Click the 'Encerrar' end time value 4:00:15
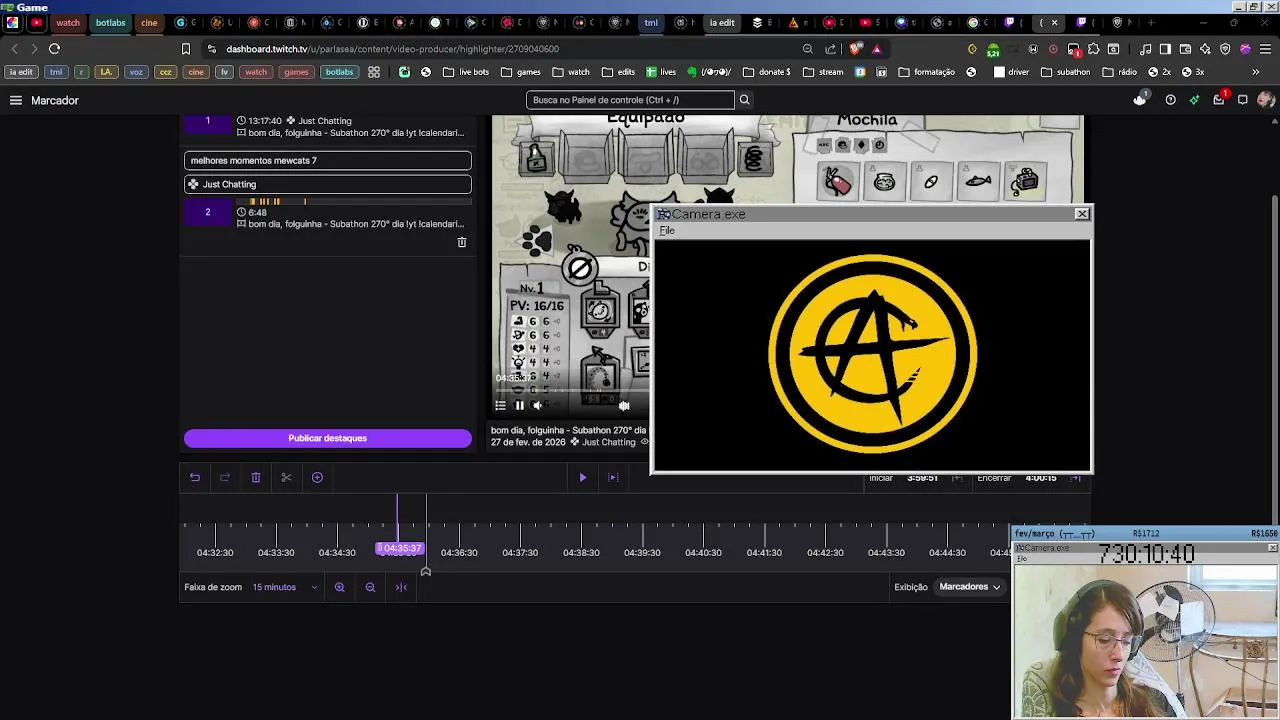Viewport: 1280px width, 720px height. pyautogui.click(x=1041, y=478)
